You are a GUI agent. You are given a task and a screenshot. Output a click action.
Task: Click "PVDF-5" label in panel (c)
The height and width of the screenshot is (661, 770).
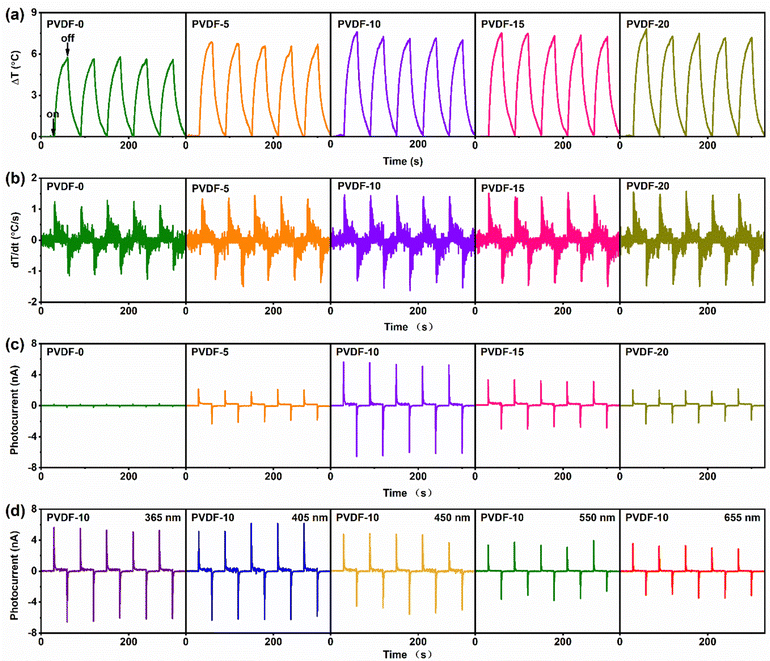click(x=210, y=352)
